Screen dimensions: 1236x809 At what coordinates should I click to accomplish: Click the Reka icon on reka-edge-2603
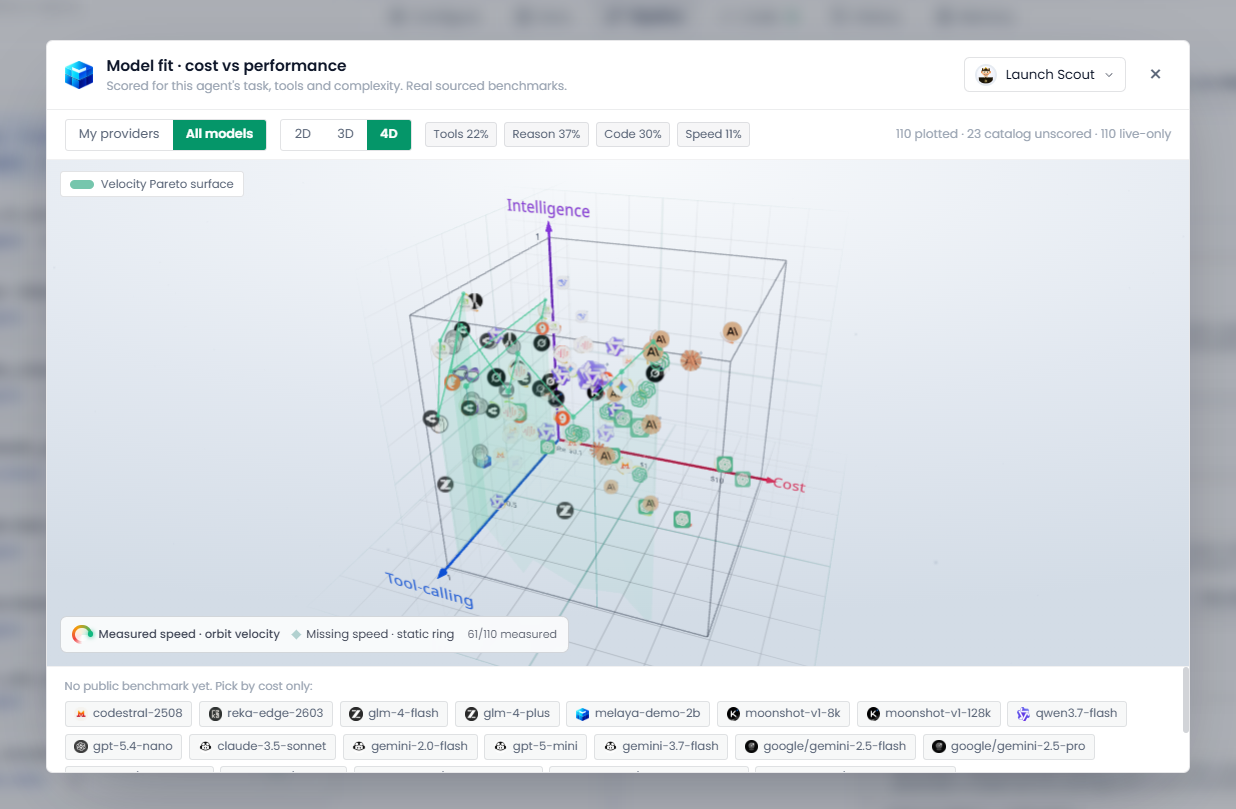pos(215,714)
